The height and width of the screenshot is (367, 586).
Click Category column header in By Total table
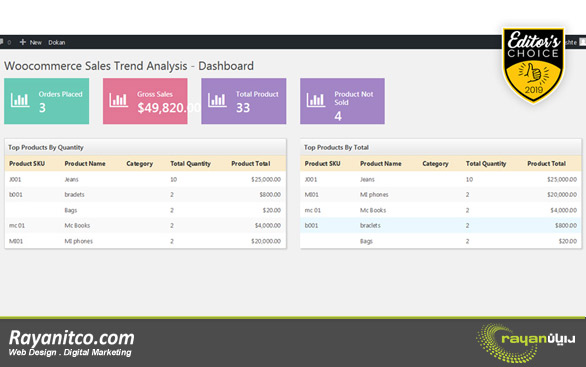click(x=435, y=164)
